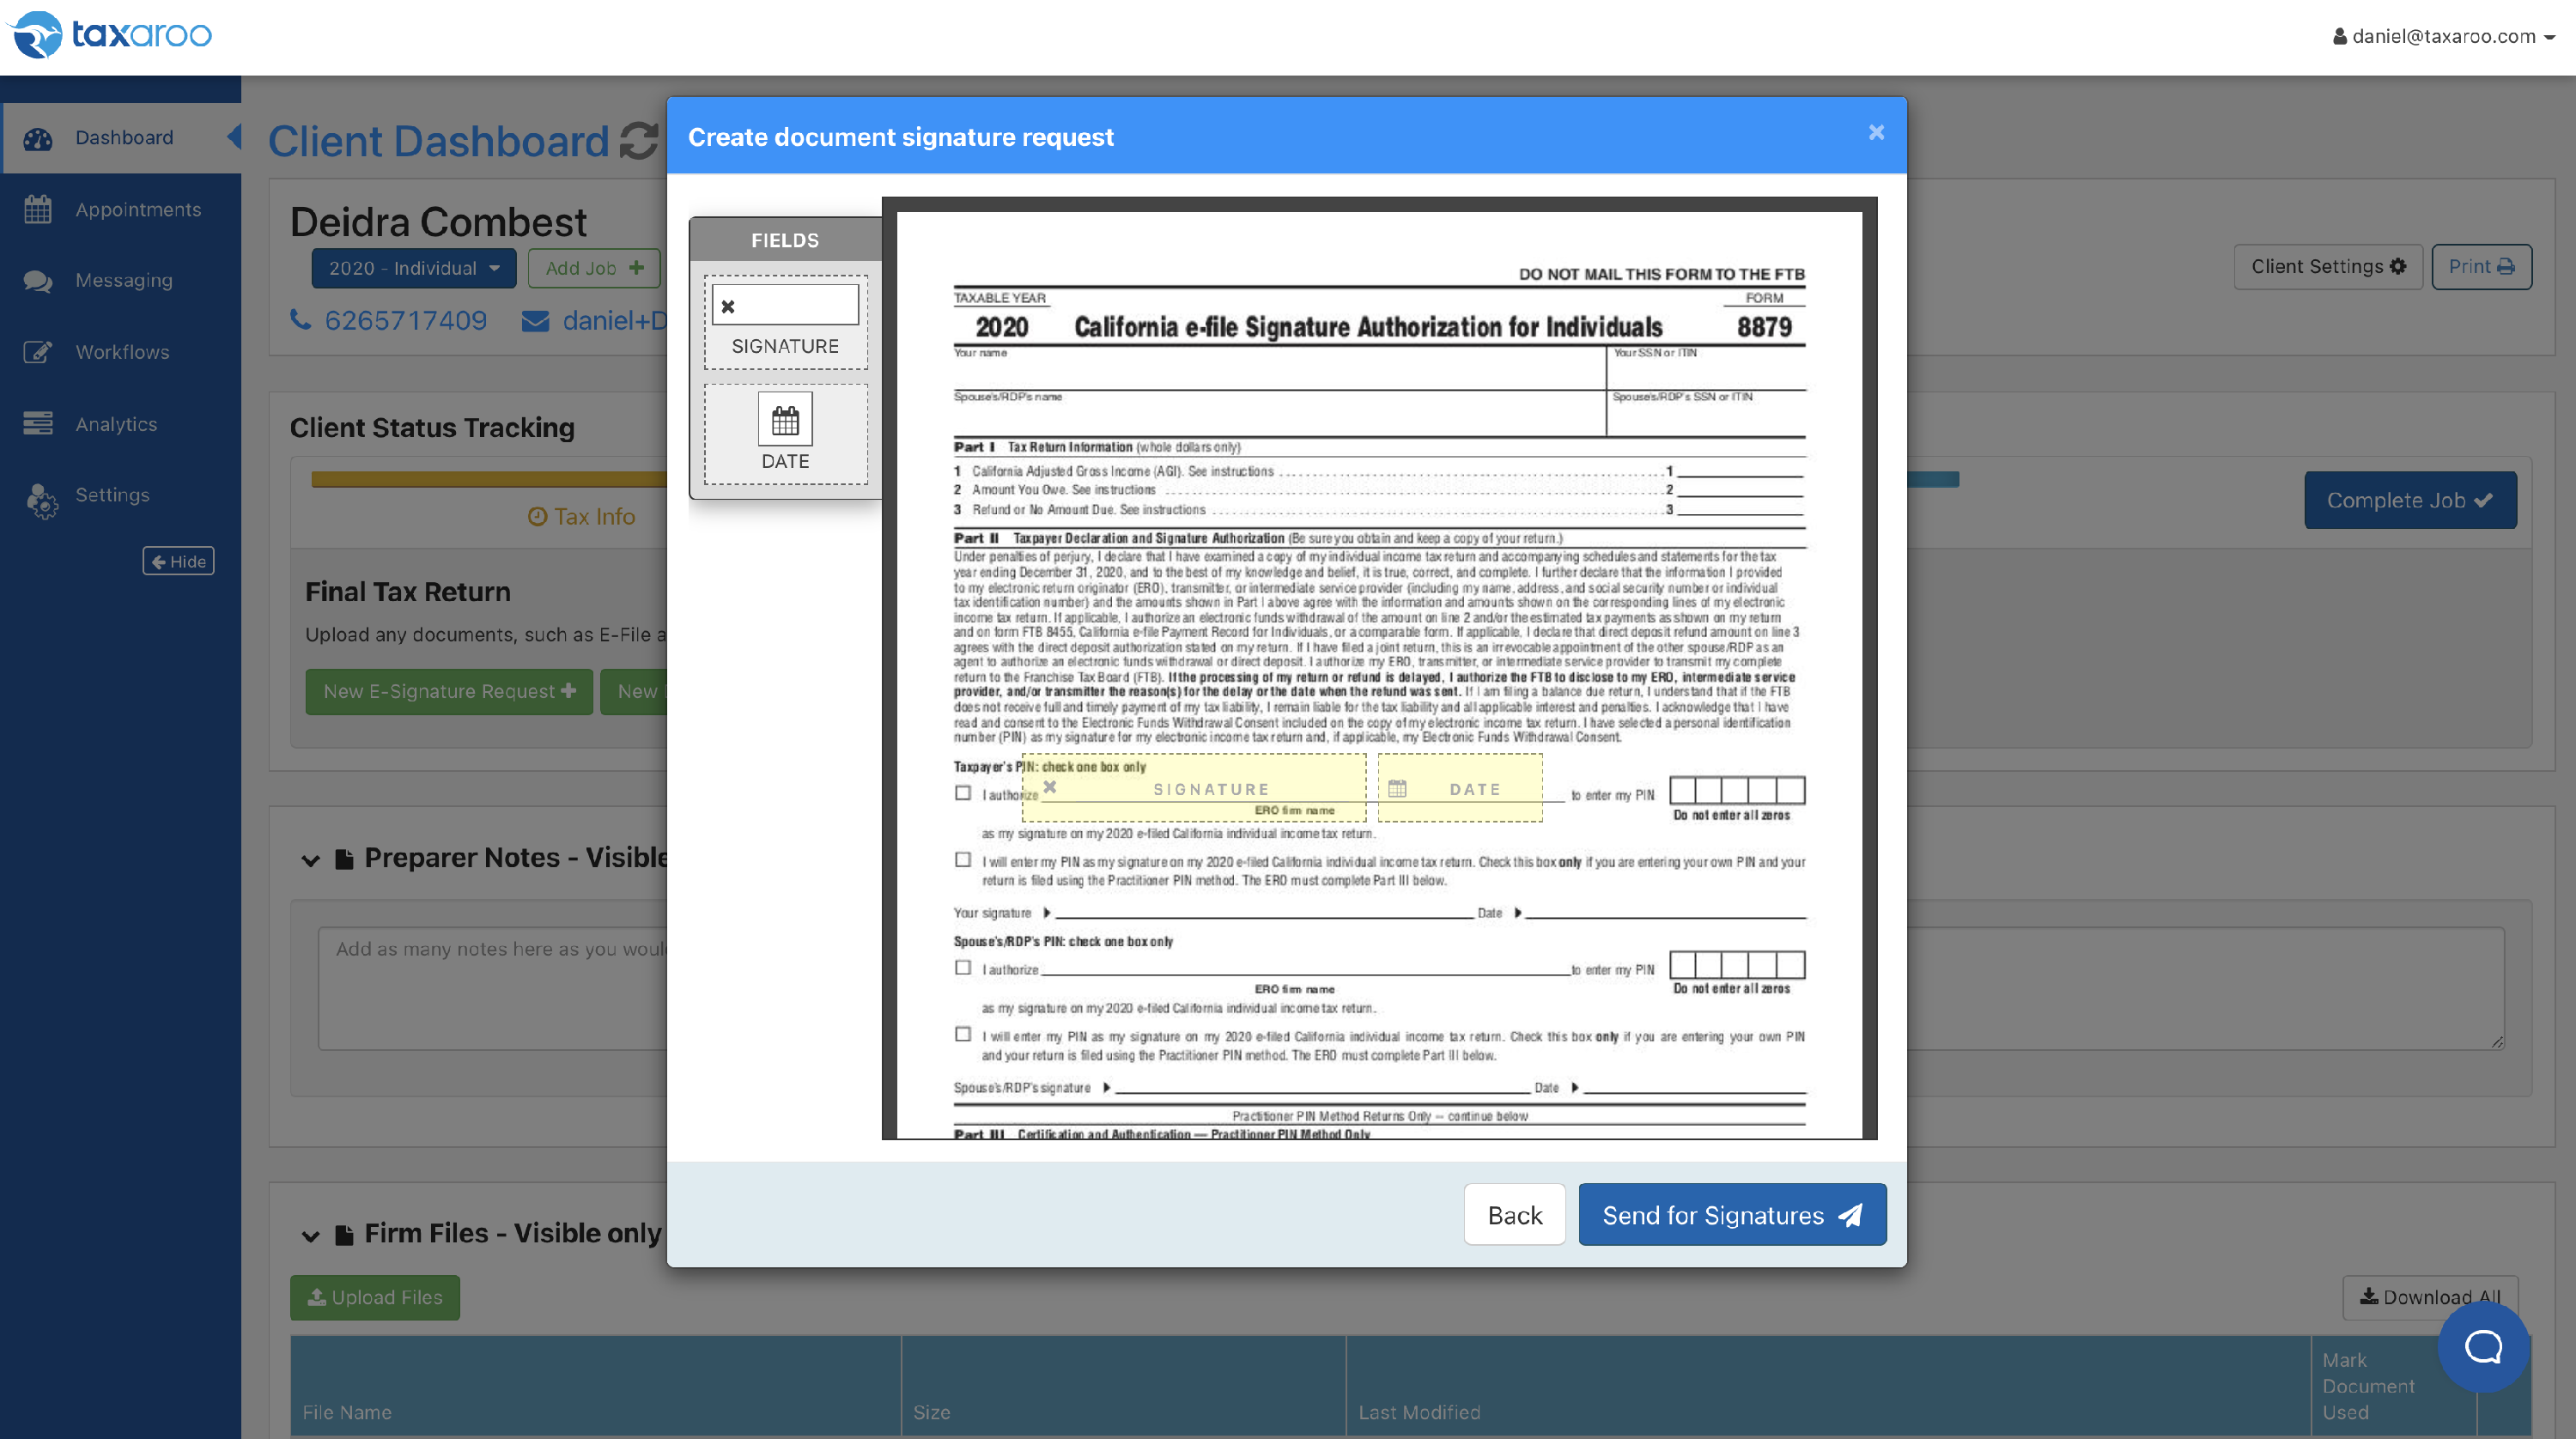
Task: Click the Back button
Action: 1514,1215
